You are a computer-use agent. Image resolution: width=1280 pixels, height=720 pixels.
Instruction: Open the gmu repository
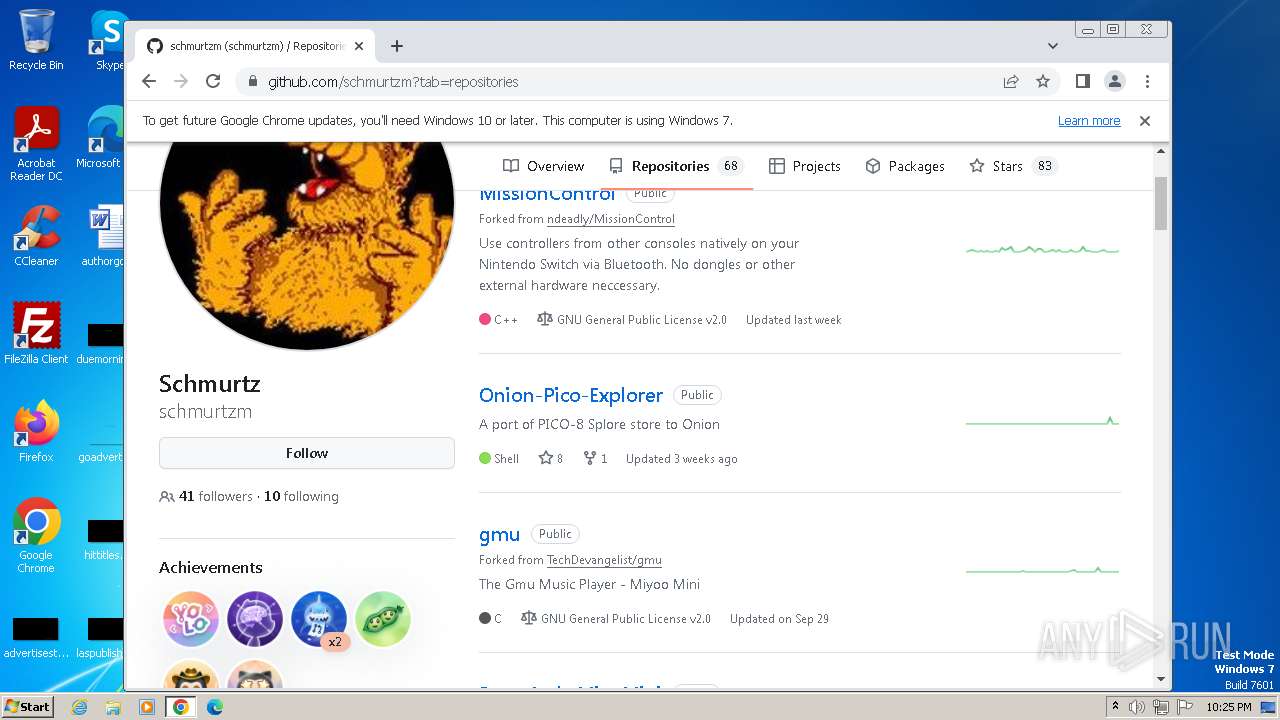click(499, 534)
